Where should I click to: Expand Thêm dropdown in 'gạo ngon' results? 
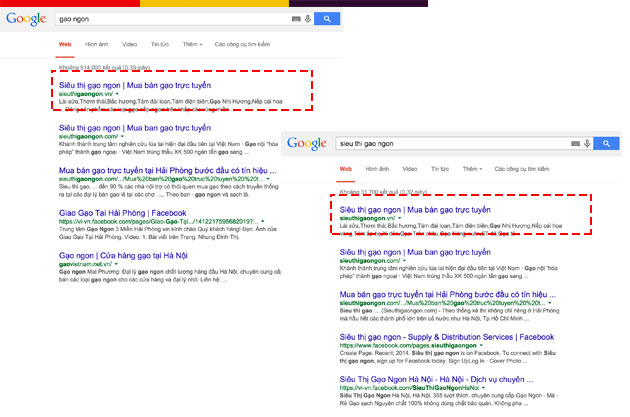click(192, 44)
